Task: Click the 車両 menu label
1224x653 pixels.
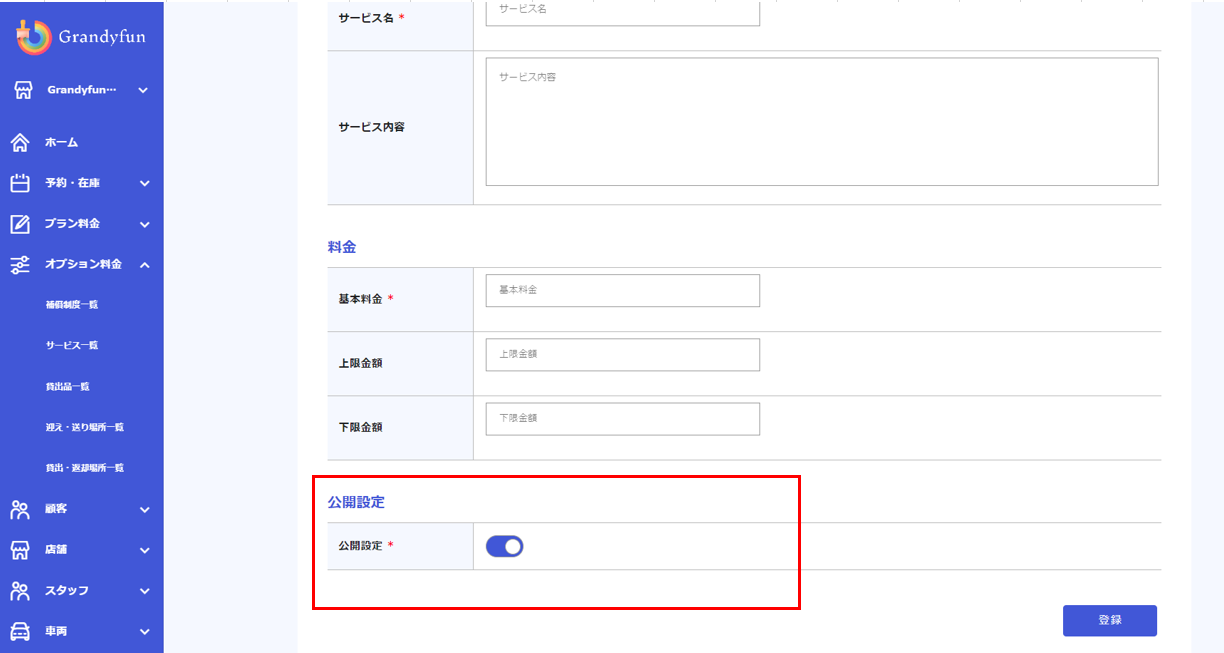Action: point(56,631)
